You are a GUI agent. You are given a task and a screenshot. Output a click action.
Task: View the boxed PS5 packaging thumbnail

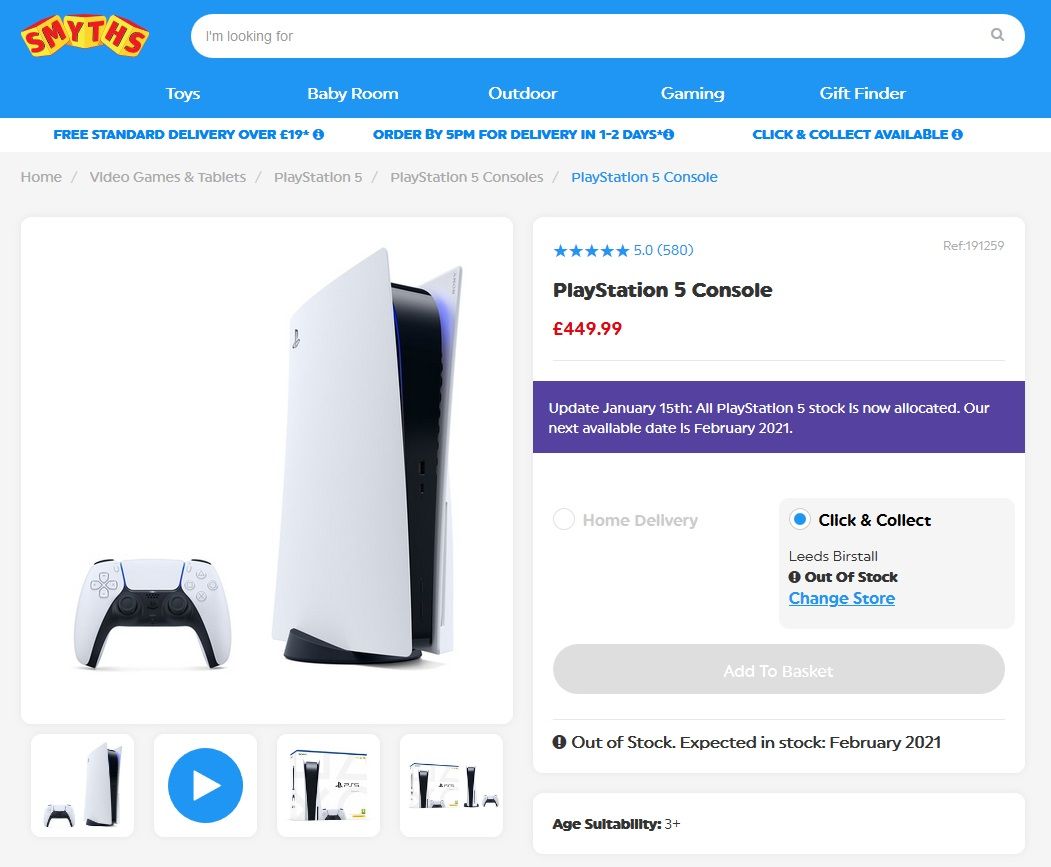click(x=328, y=785)
